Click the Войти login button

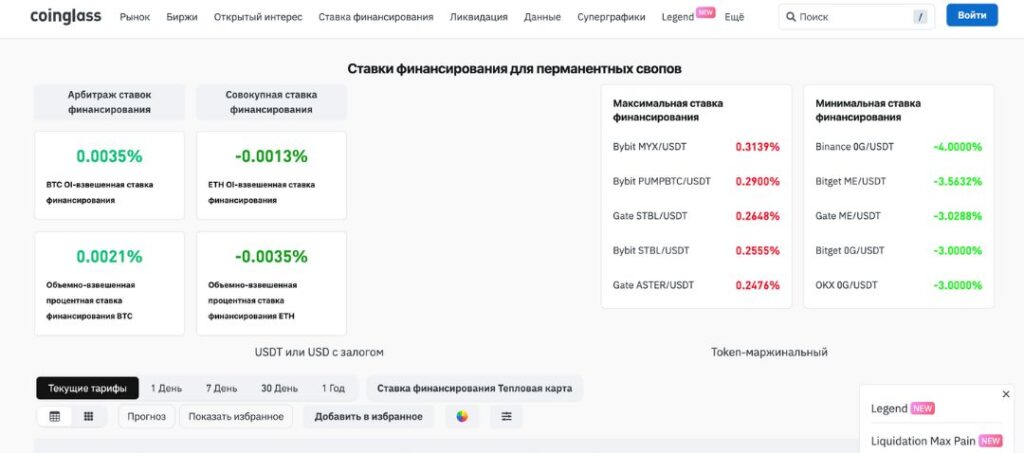(972, 16)
